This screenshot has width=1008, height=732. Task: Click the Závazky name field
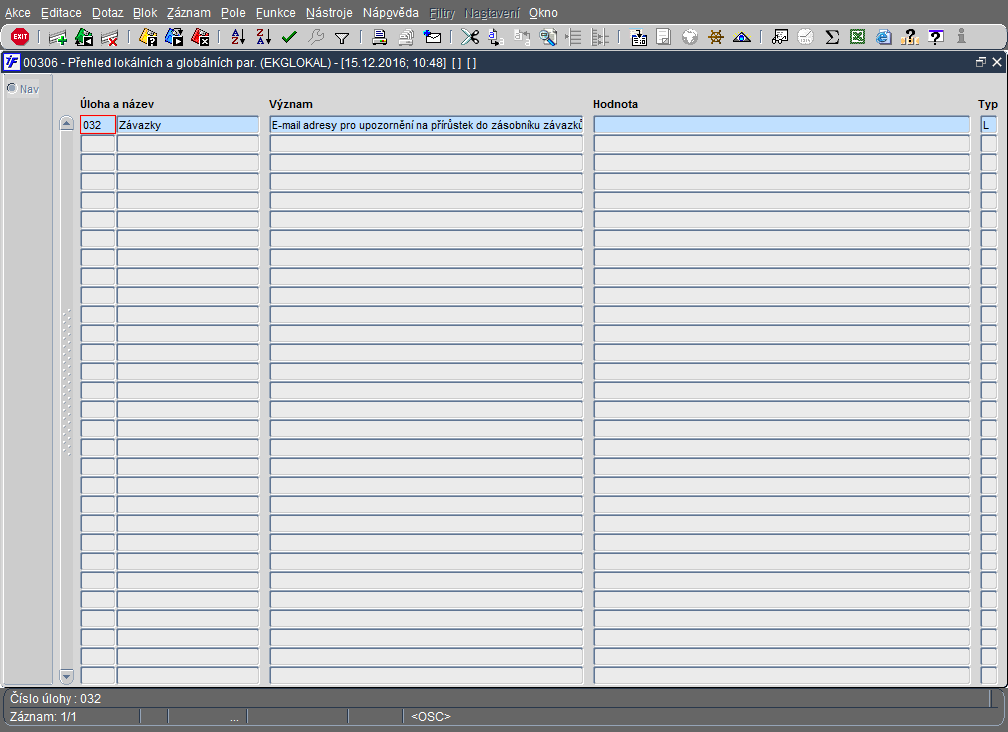(188, 125)
